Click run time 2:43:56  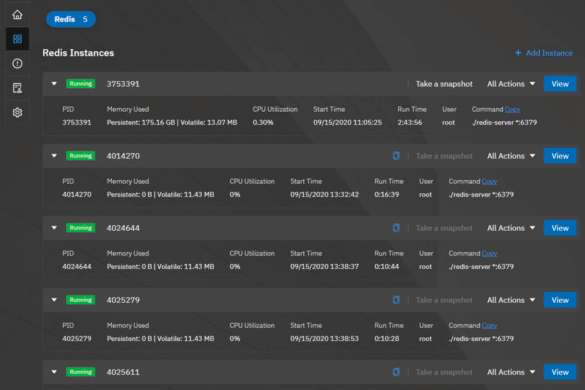point(410,122)
